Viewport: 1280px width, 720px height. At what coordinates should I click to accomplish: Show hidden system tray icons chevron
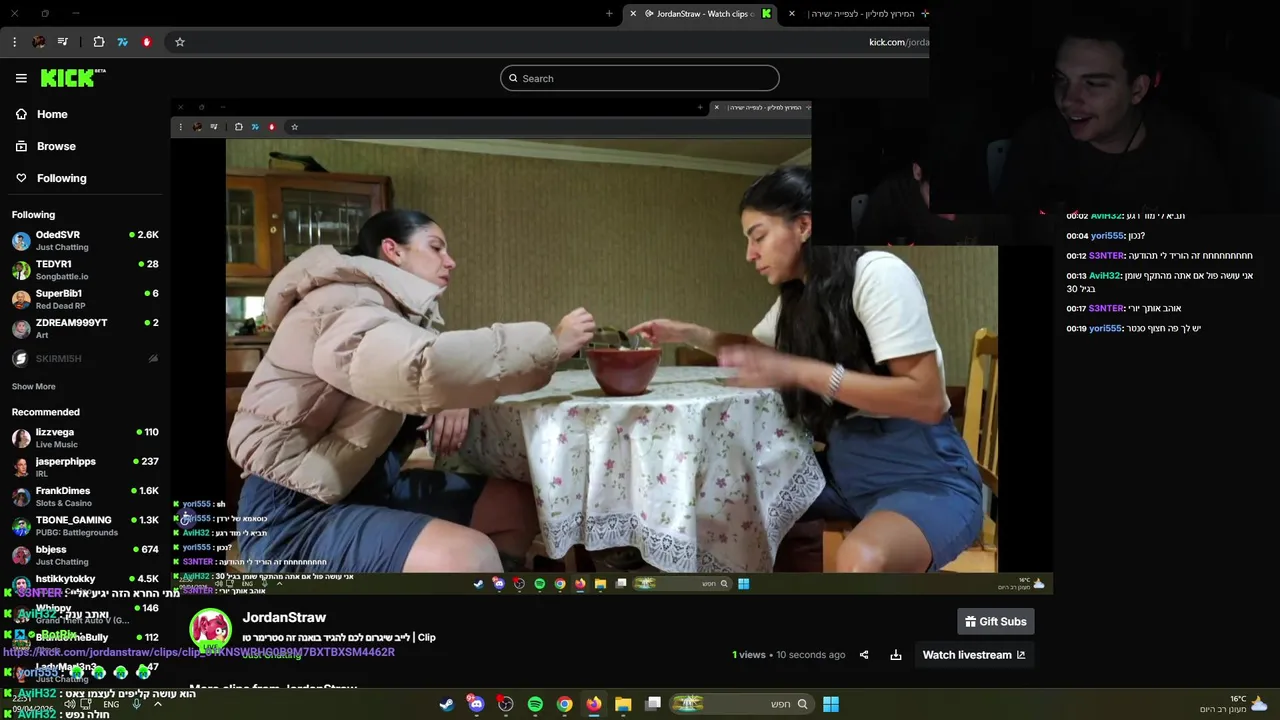coord(157,704)
